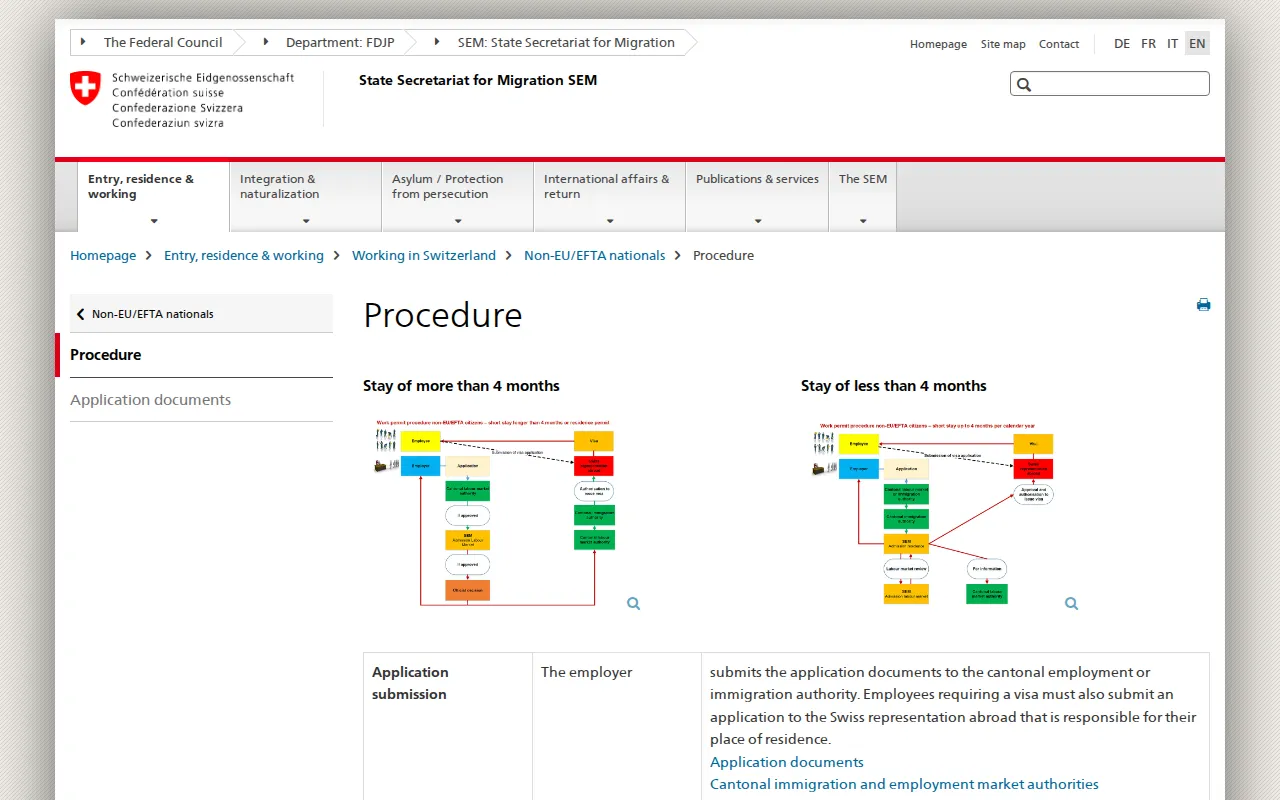This screenshot has height=800, width=1280.
Task: Open Cantonal immigration and employment market authorities link
Action: [x=904, y=784]
